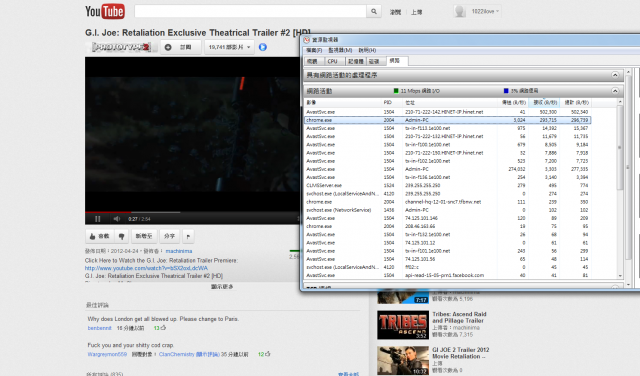Mute the video with the speaker icon
640x376 pixels.
[117, 219]
